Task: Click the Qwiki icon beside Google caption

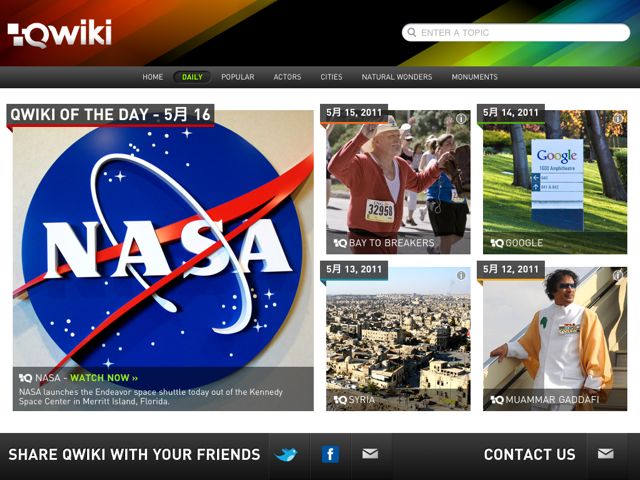Action: 497,243
